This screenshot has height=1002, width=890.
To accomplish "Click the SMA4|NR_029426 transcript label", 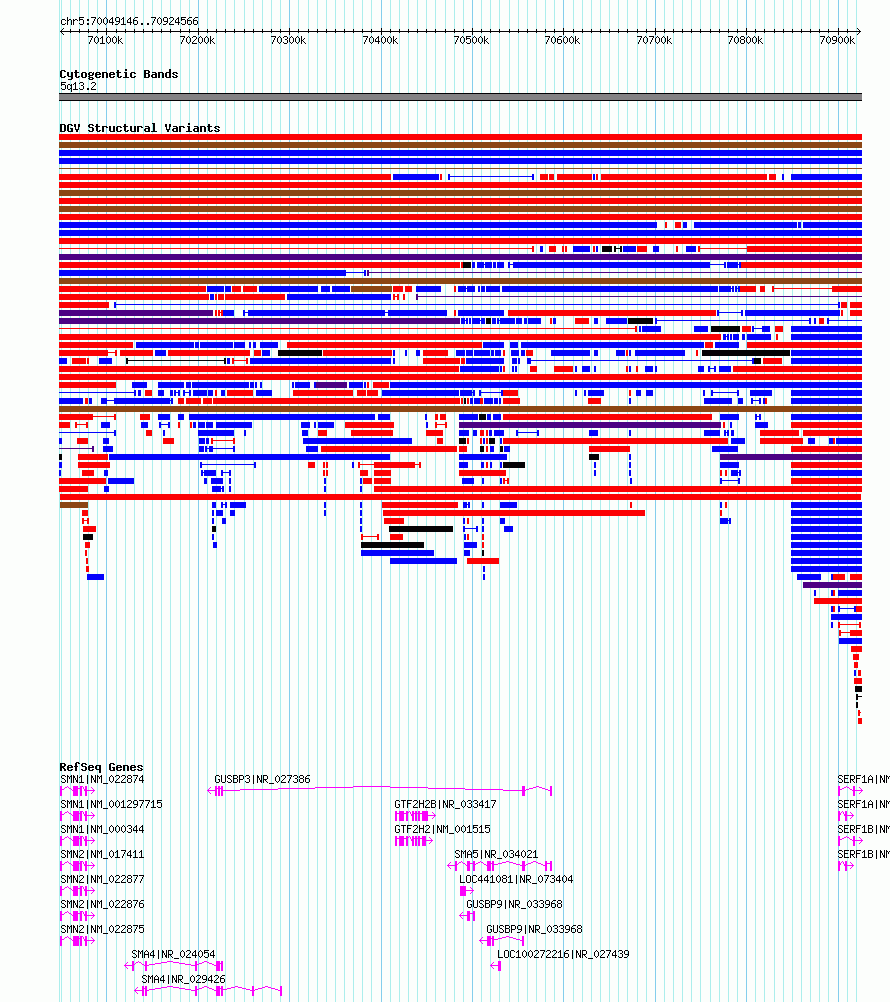I will tap(183, 979).
